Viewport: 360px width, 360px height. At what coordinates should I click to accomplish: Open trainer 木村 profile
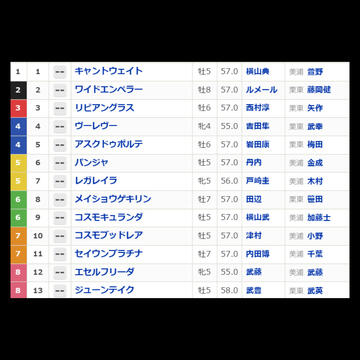tap(315, 181)
